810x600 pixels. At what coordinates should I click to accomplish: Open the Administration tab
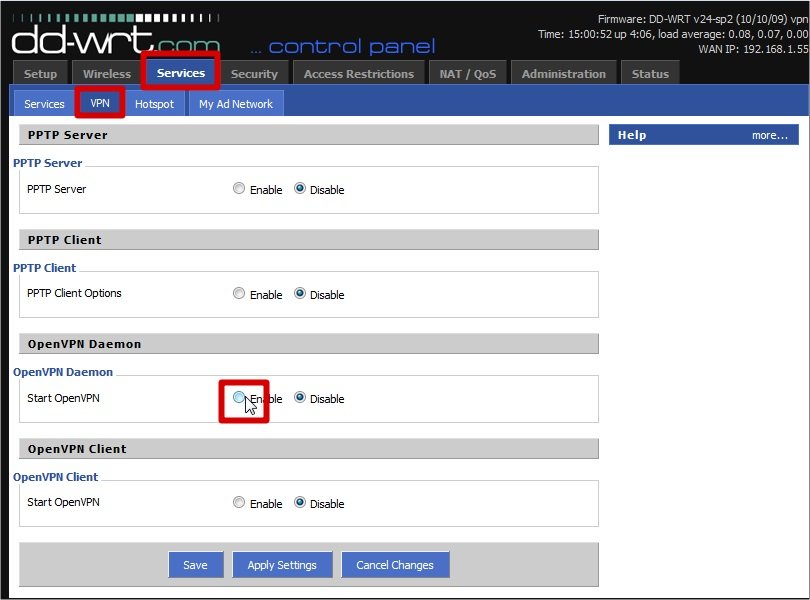[x=563, y=74]
